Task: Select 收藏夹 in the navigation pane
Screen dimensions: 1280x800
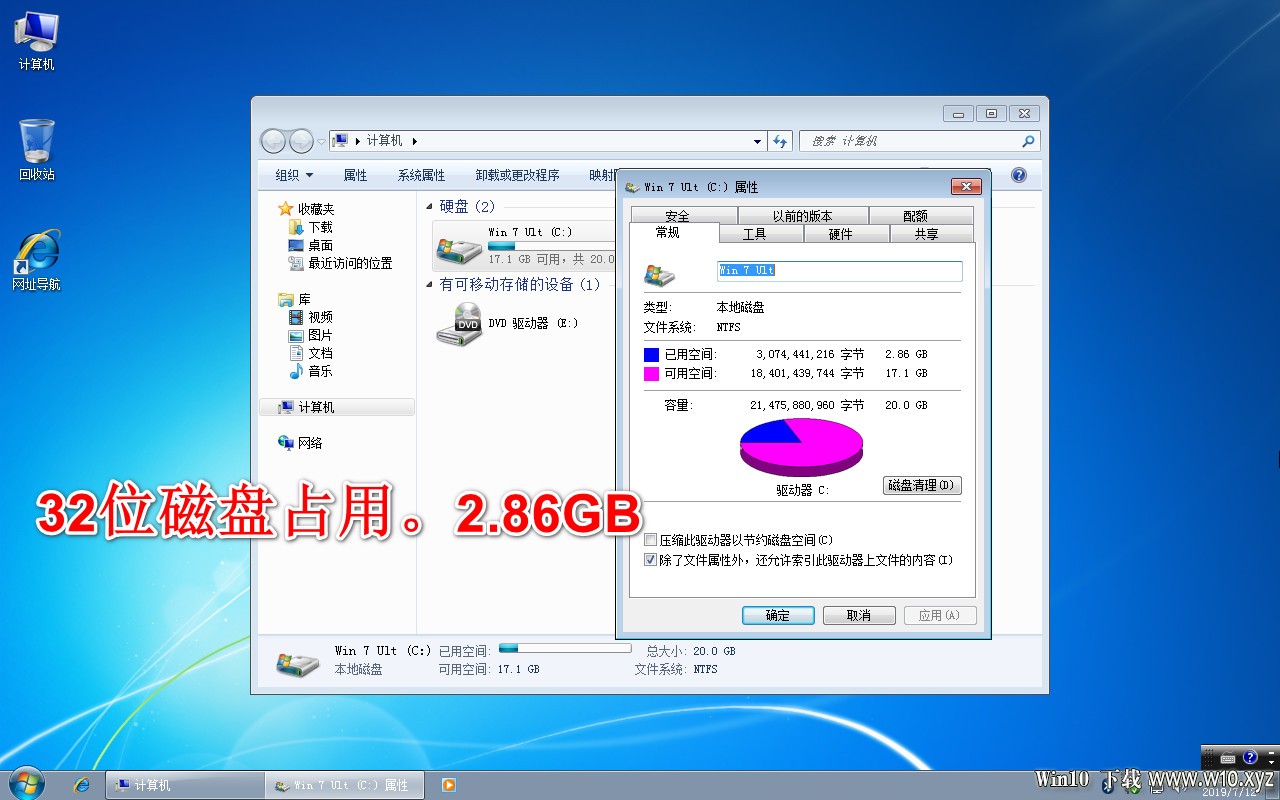Action: click(306, 209)
